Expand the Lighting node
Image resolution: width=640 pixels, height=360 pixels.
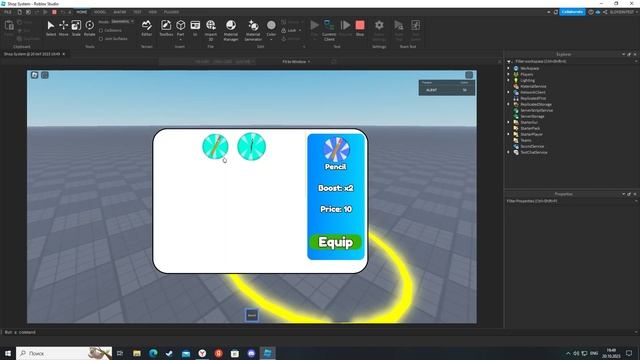[509, 80]
